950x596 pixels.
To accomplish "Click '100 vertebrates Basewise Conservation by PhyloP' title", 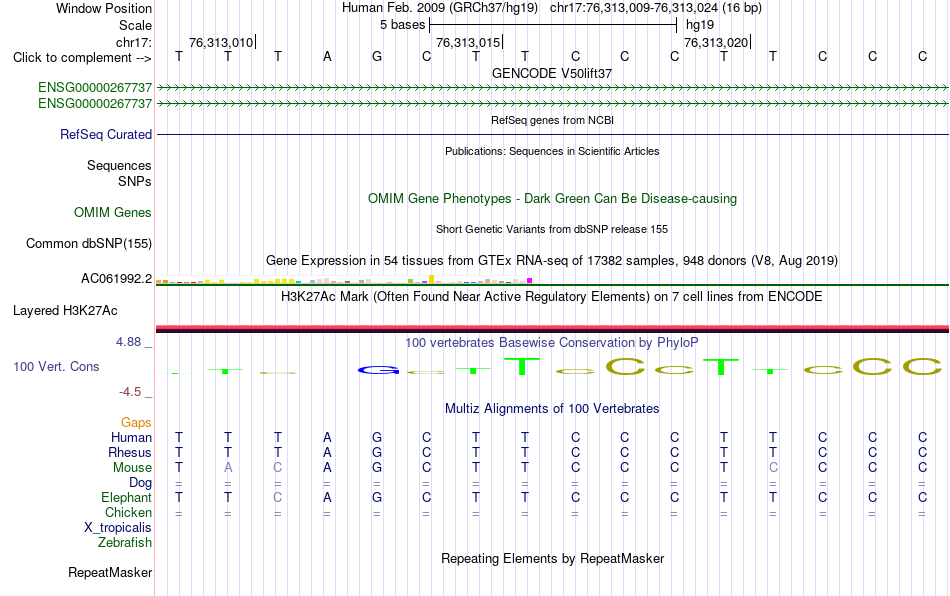I will click(x=552, y=342).
